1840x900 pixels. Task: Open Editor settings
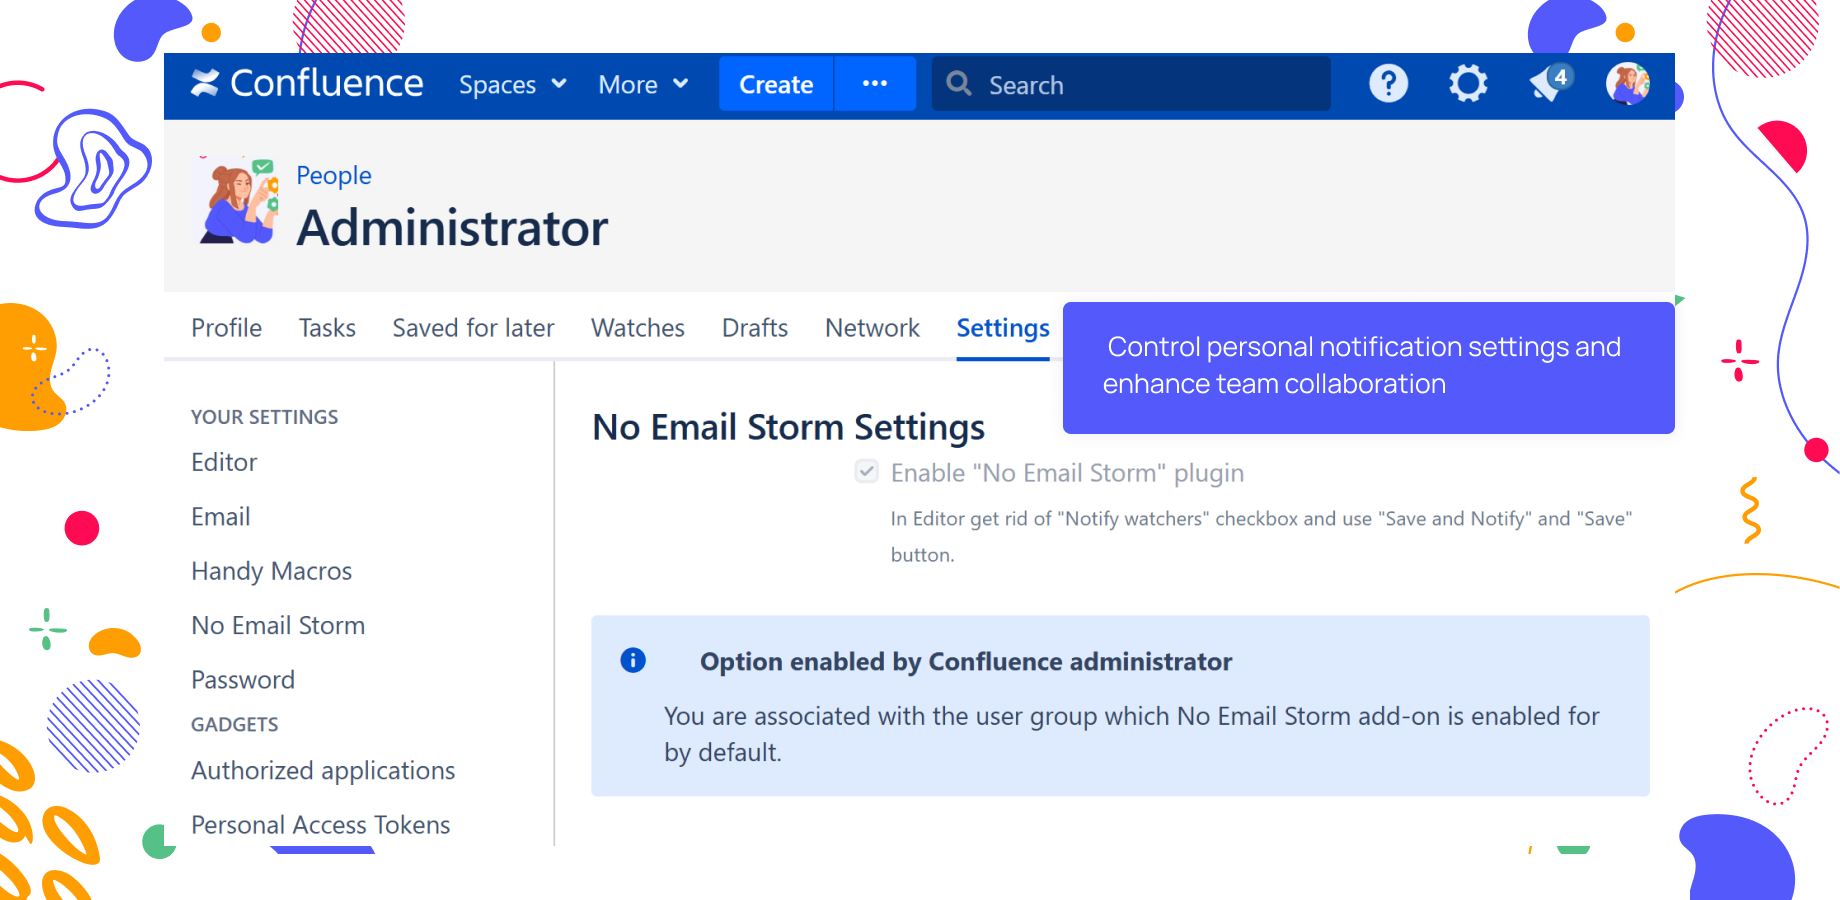coord(224,462)
